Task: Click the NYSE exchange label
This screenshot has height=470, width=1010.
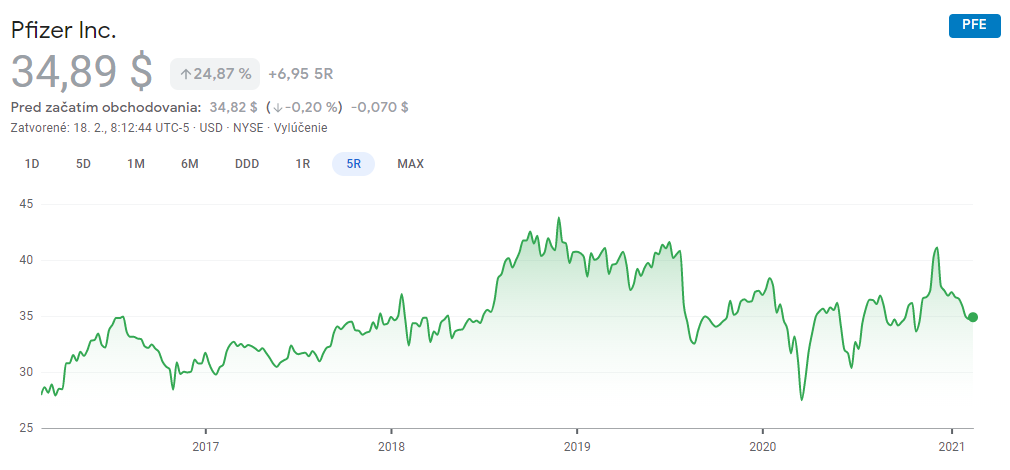Action: click(248, 127)
